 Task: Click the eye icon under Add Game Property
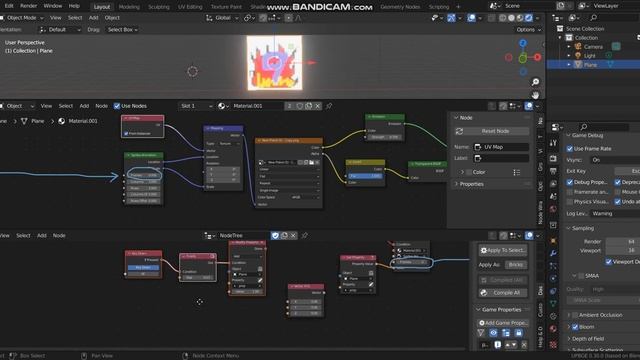[x=493, y=333]
